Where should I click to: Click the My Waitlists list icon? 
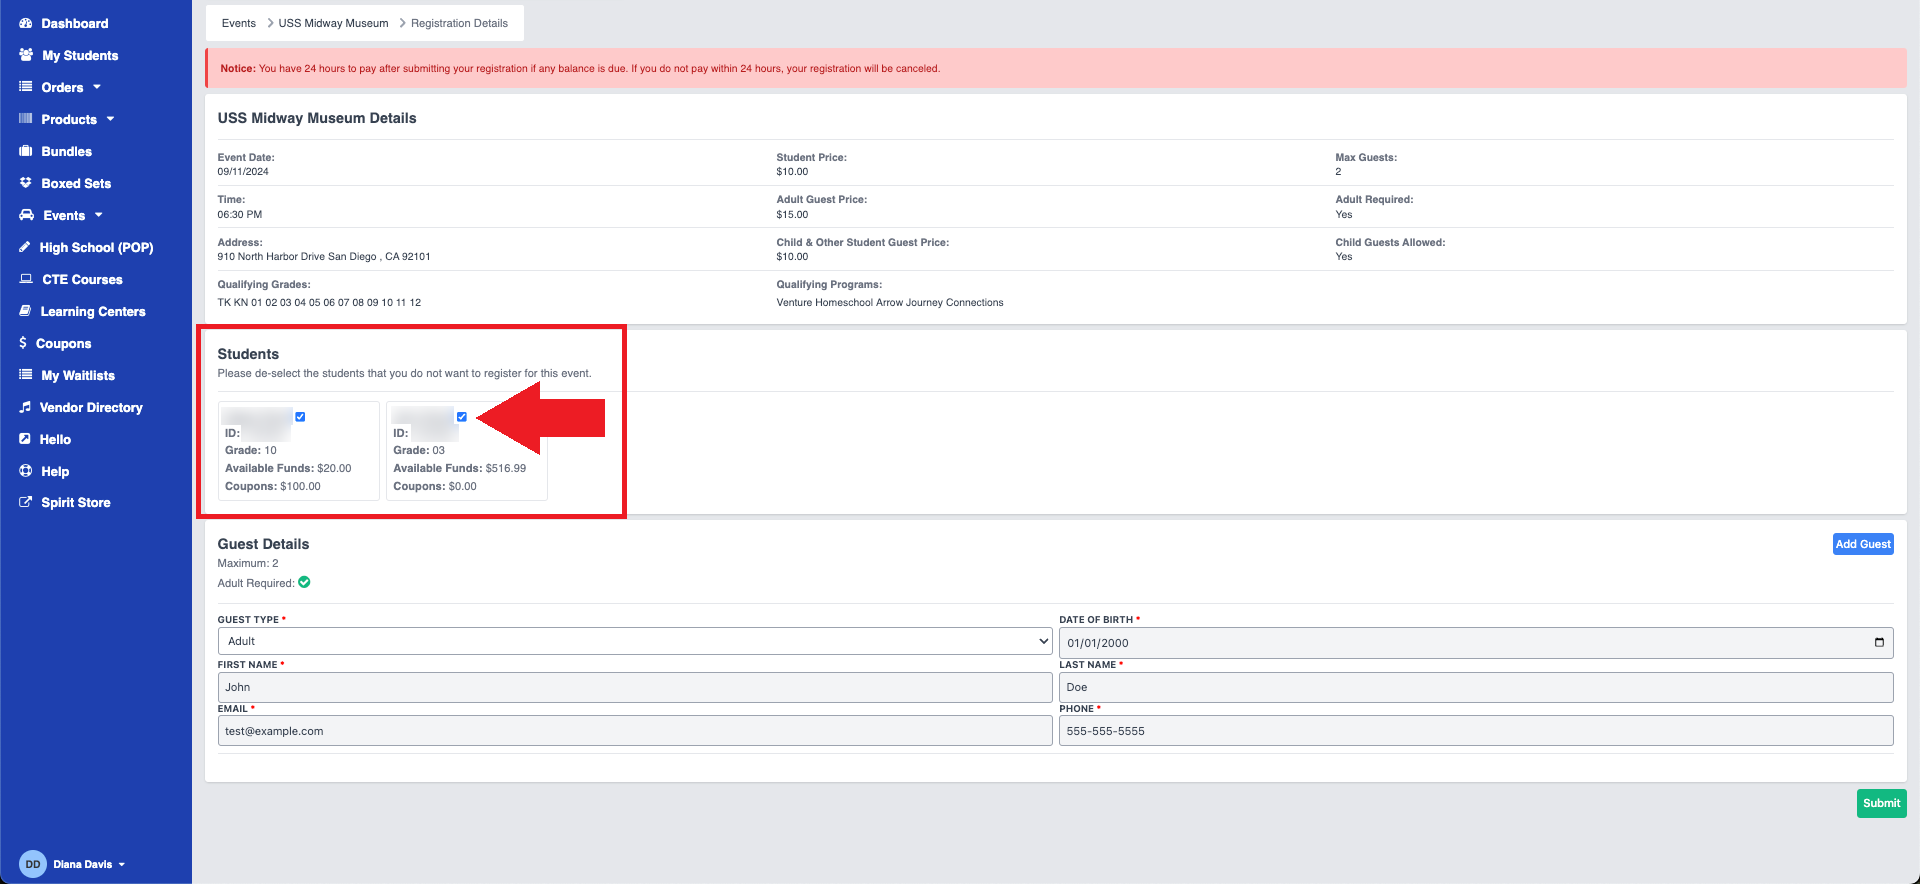[26, 375]
